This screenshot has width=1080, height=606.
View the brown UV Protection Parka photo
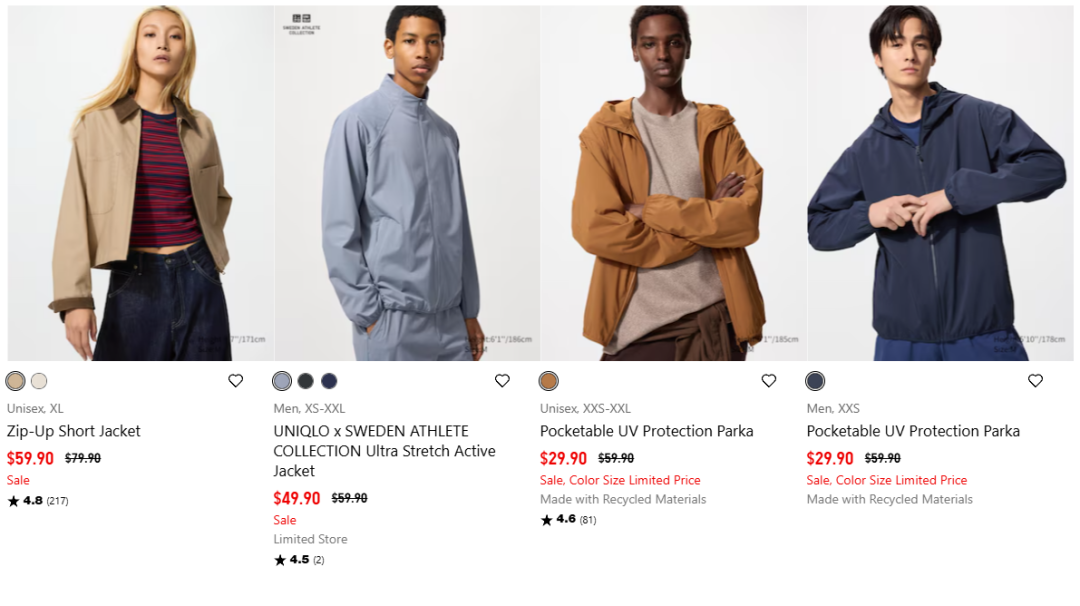(673, 183)
